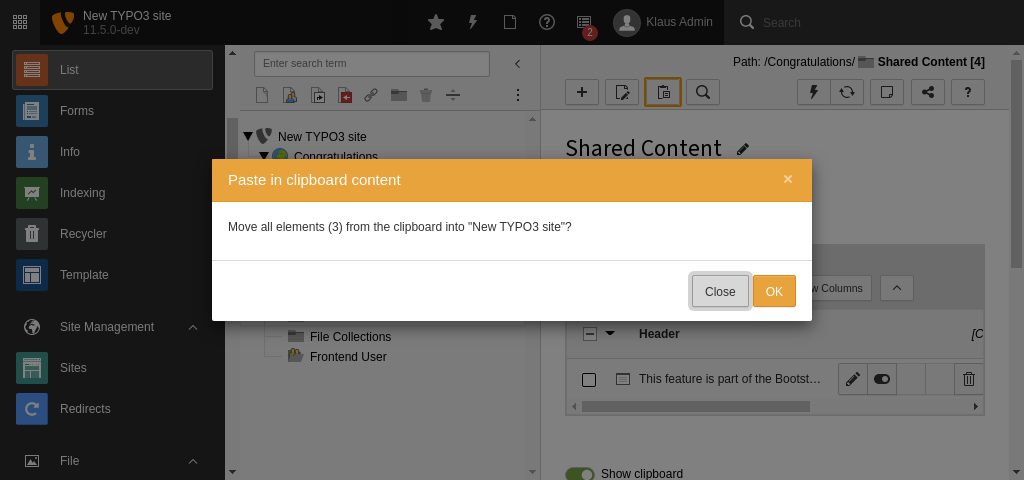Open the Redirects module

112,409
